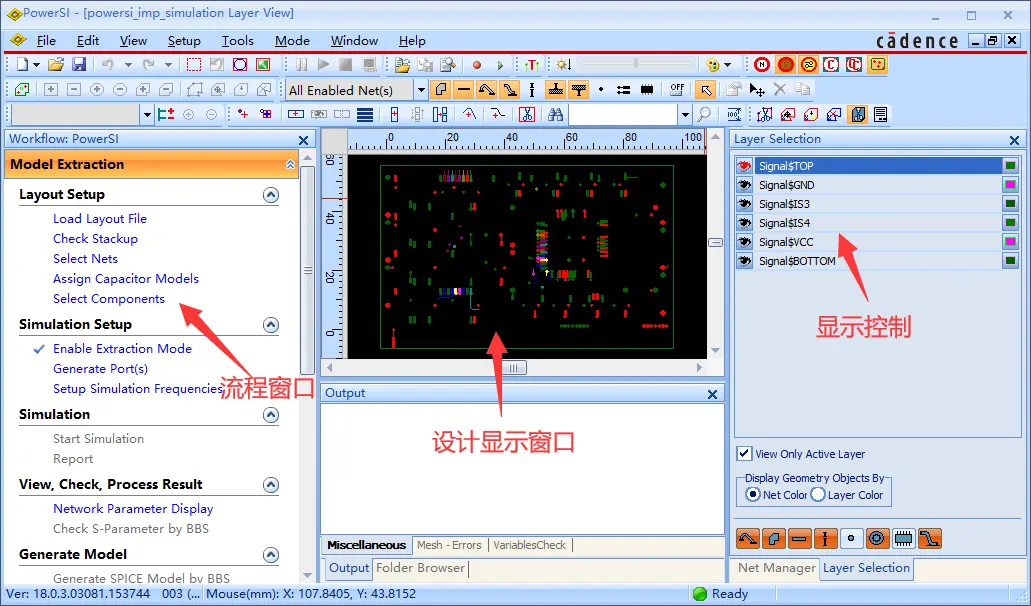Click the move pointer with cross arrows icon
The height and width of the screenshot is (606, 1031).
click(757, 89)
